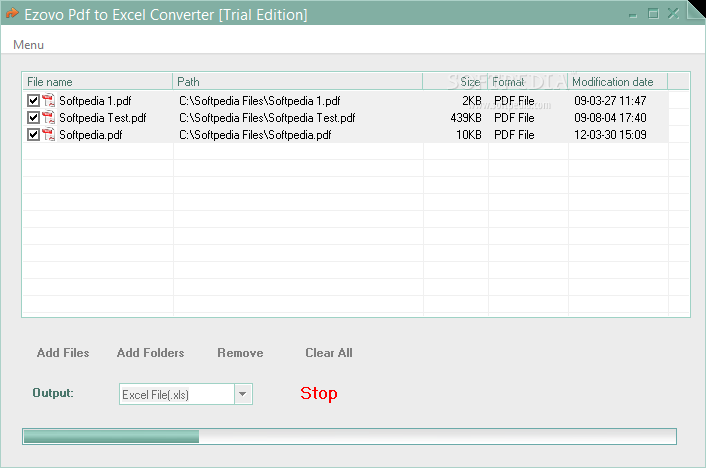Click the PDF icon beside Softpedia.pdf
This screenshot has width=706, height=468.
49,135
